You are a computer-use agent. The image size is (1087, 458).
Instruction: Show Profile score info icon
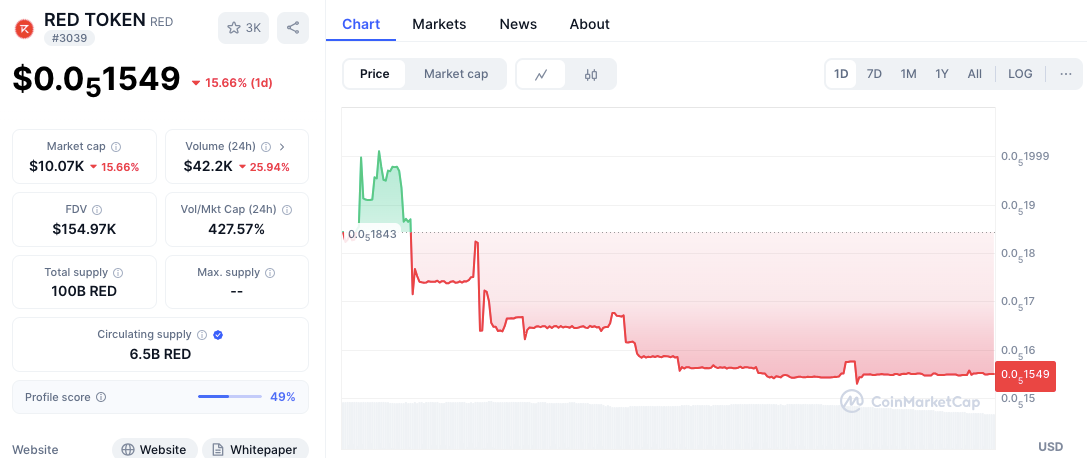[x=101, y=397]
